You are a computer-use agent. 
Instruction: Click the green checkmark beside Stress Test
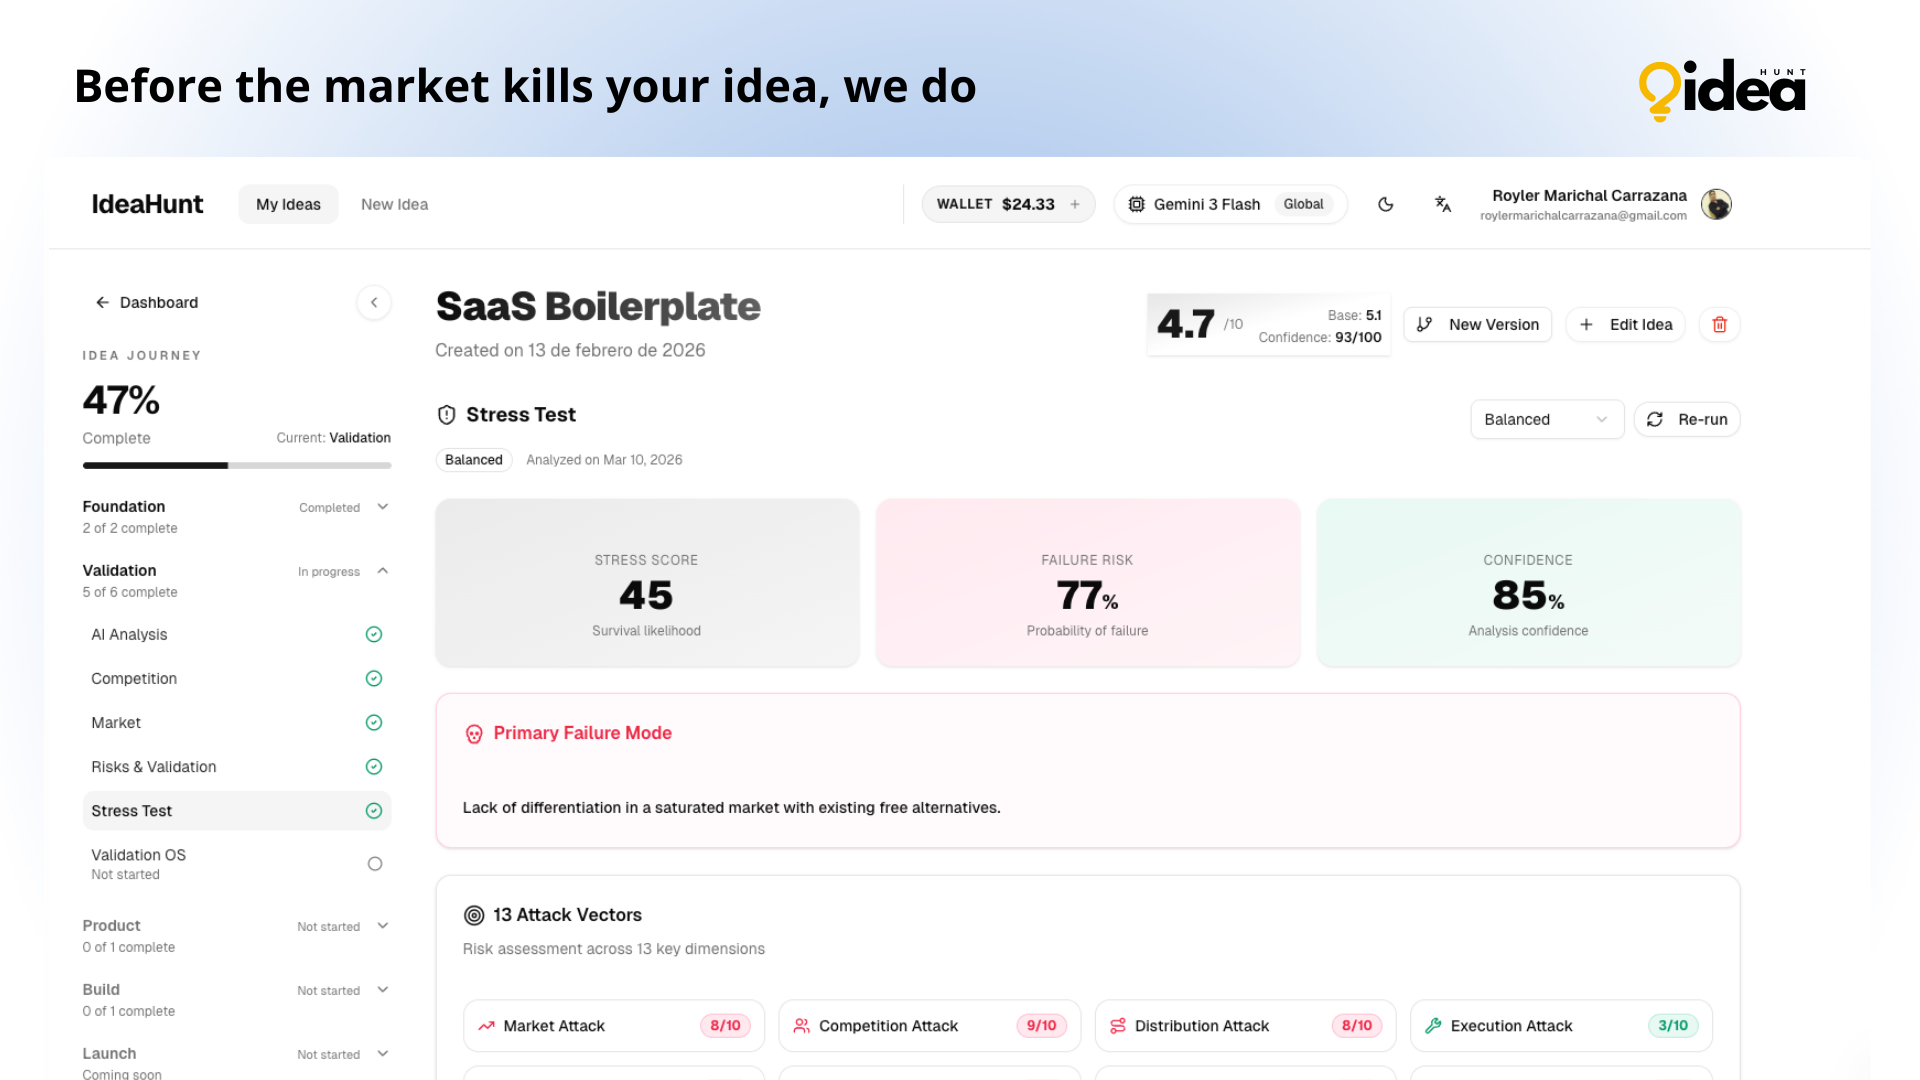[374, 811]
